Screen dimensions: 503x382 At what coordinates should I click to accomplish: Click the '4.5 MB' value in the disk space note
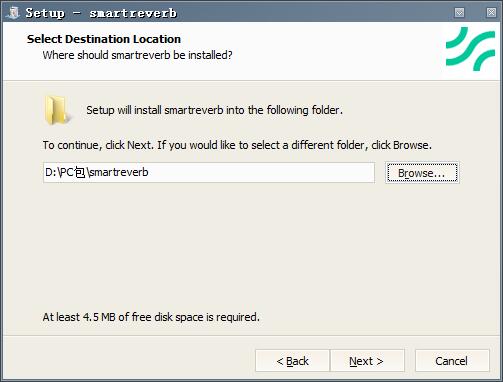(99, 317)
